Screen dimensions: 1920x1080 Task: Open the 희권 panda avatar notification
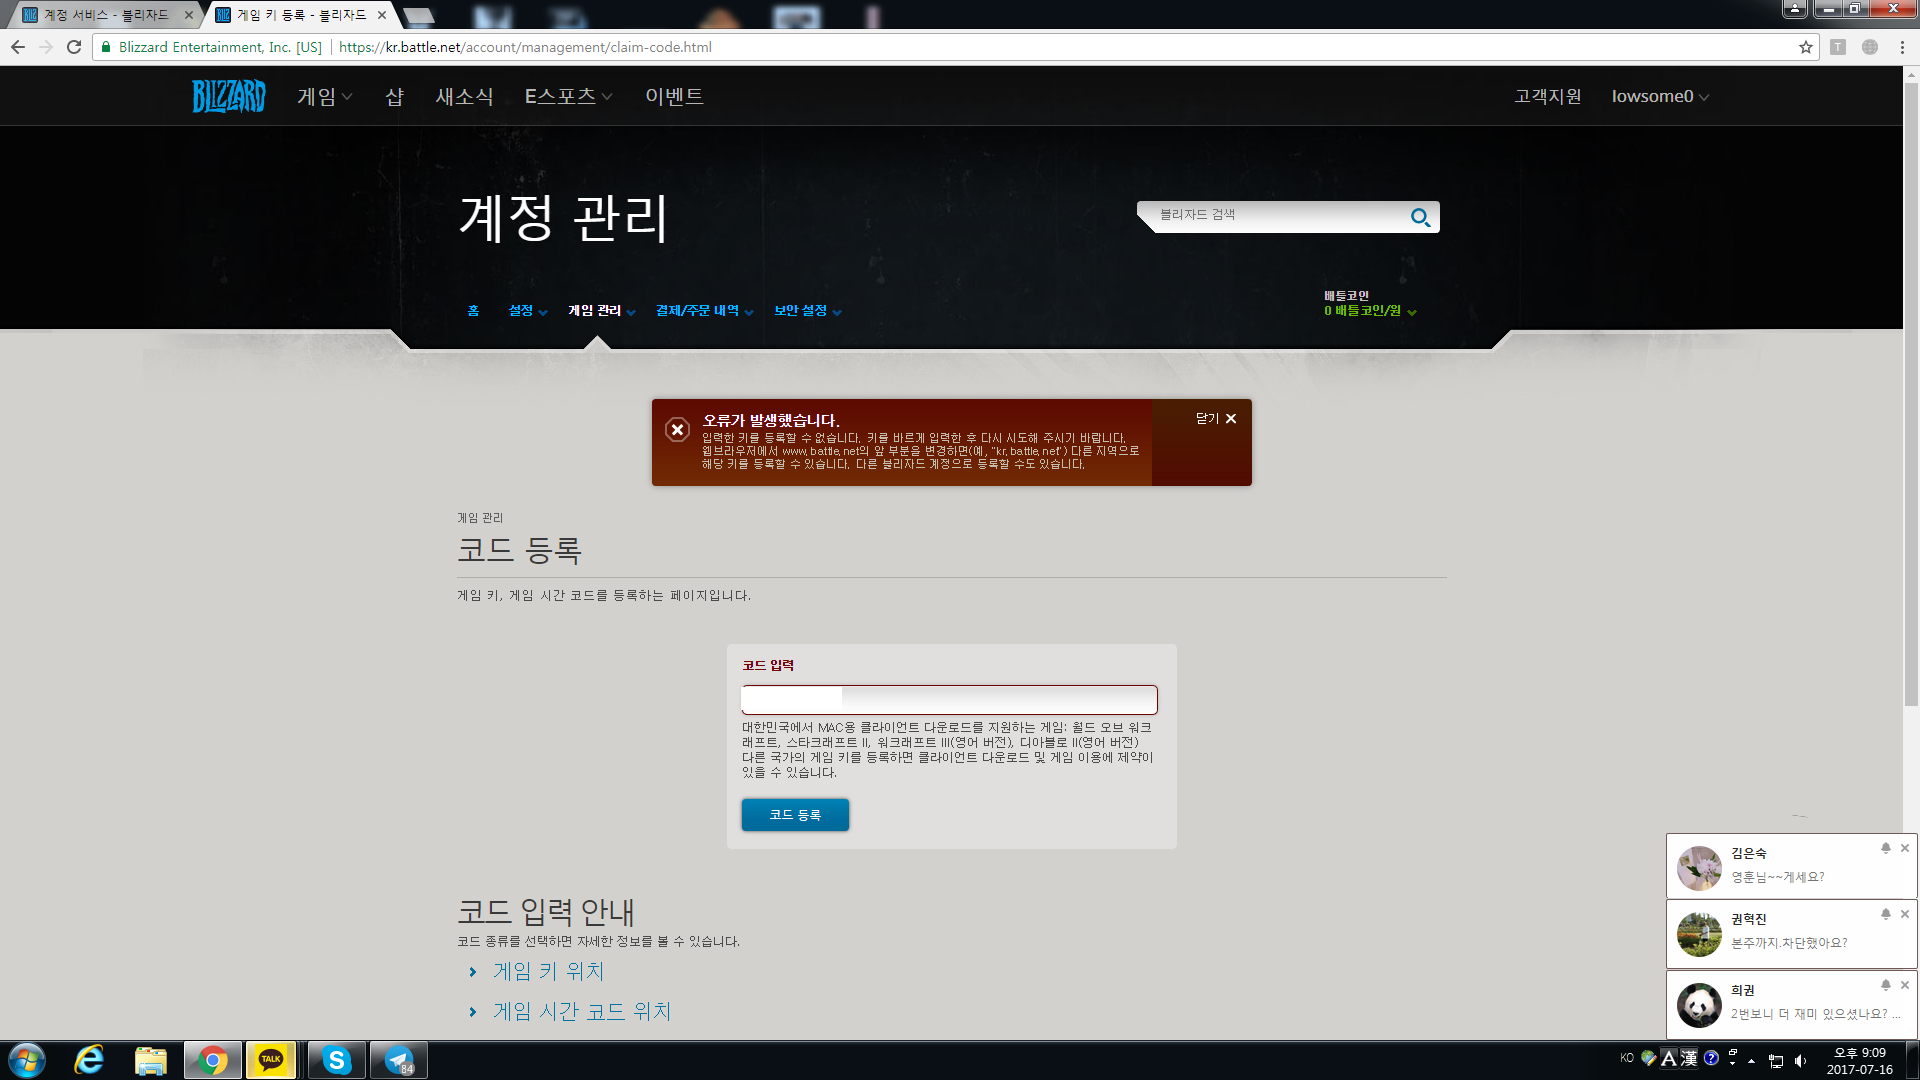(1699, 1005)
